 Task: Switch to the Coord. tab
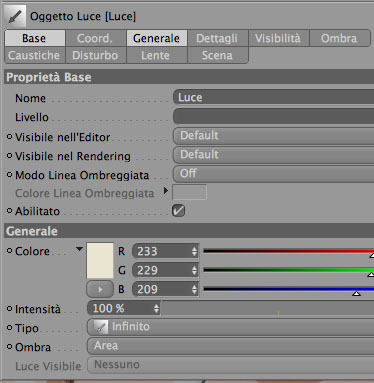coord(96,38)
